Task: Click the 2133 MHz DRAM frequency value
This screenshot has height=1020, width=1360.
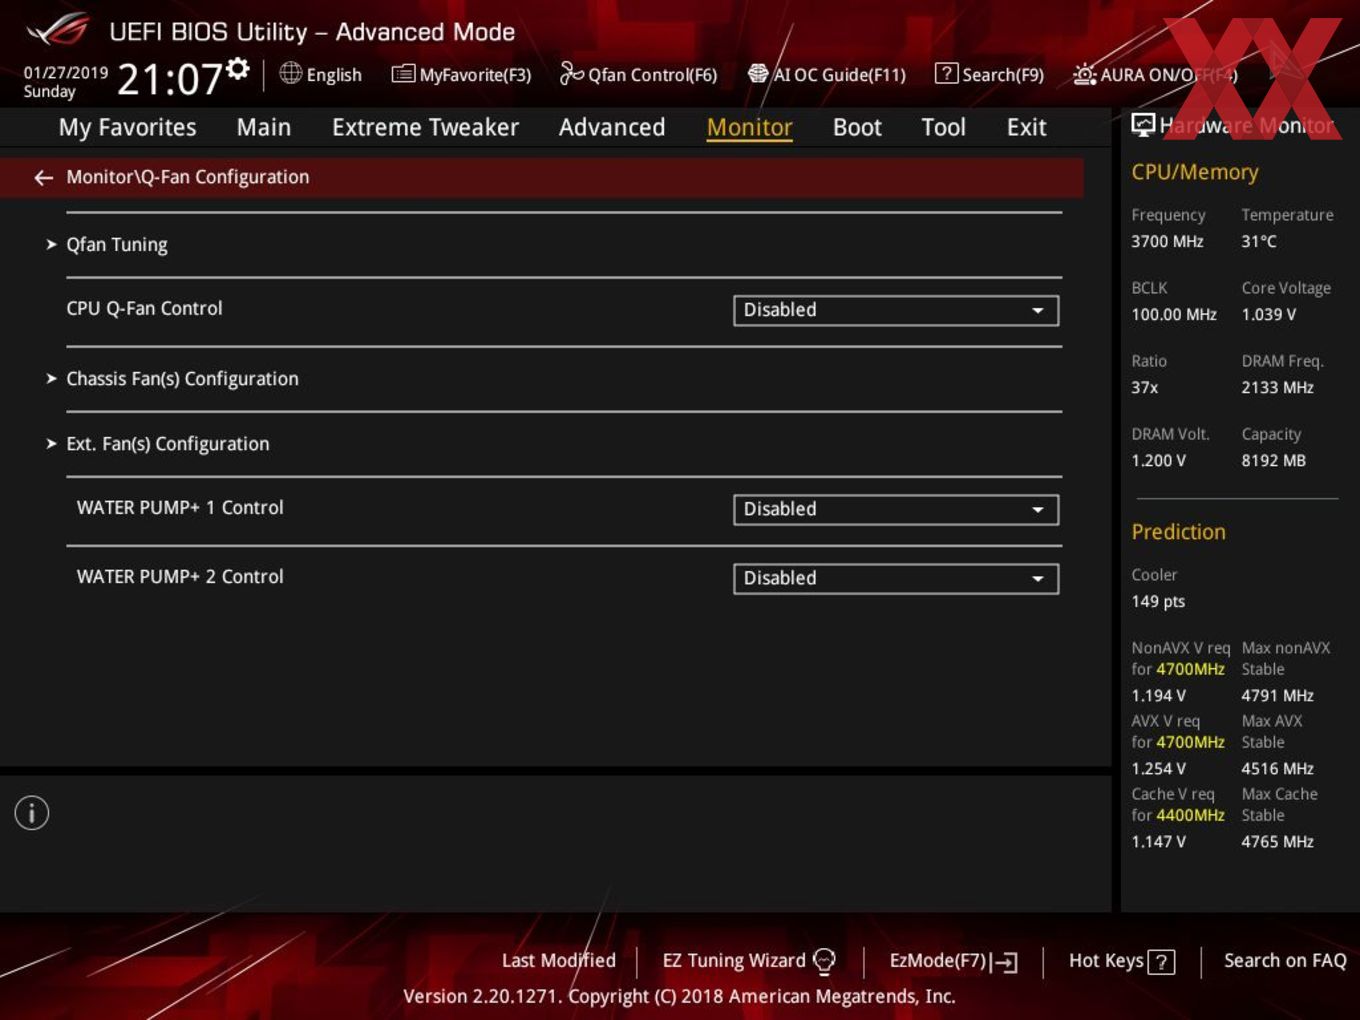Action: point(1277,388)
